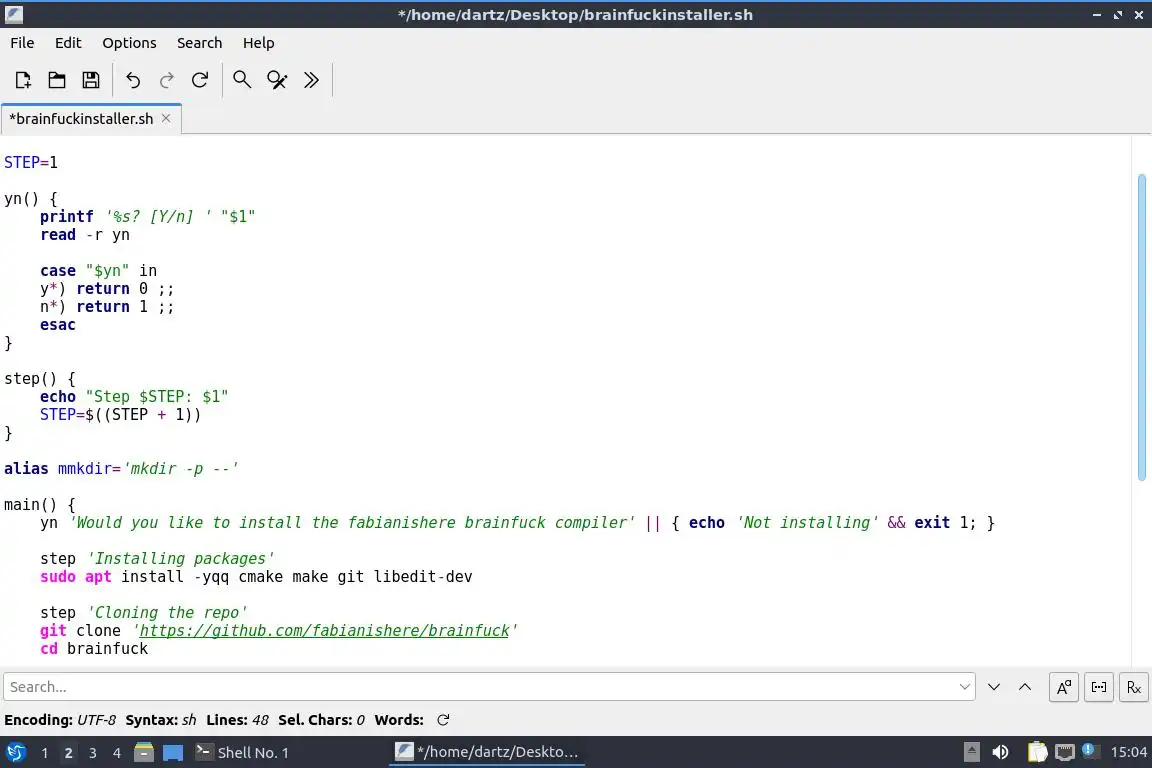The width and height of the screenshot is (1152, 768).
Task: Expand the search history dropdown
Action: (x=965, y=686)
